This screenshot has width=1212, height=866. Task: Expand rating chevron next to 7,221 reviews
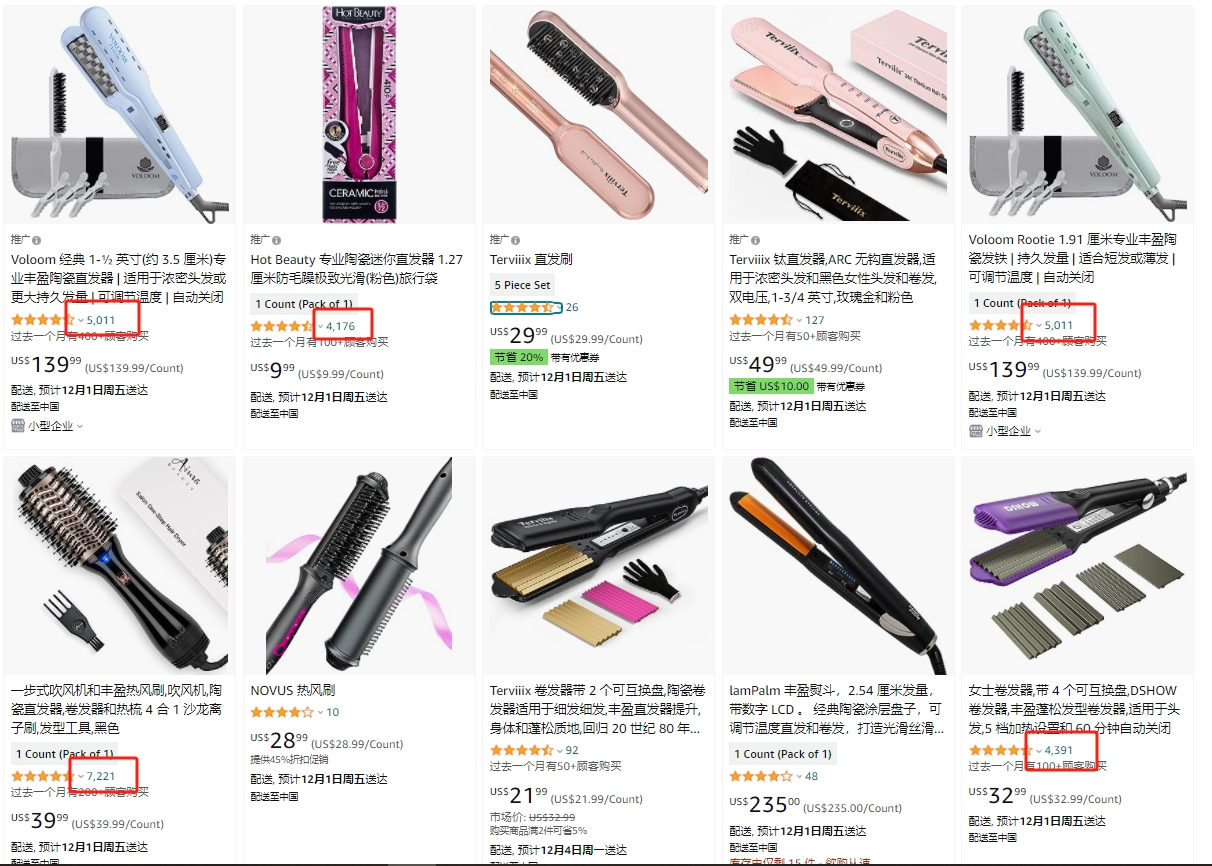(x=81, y=776)
